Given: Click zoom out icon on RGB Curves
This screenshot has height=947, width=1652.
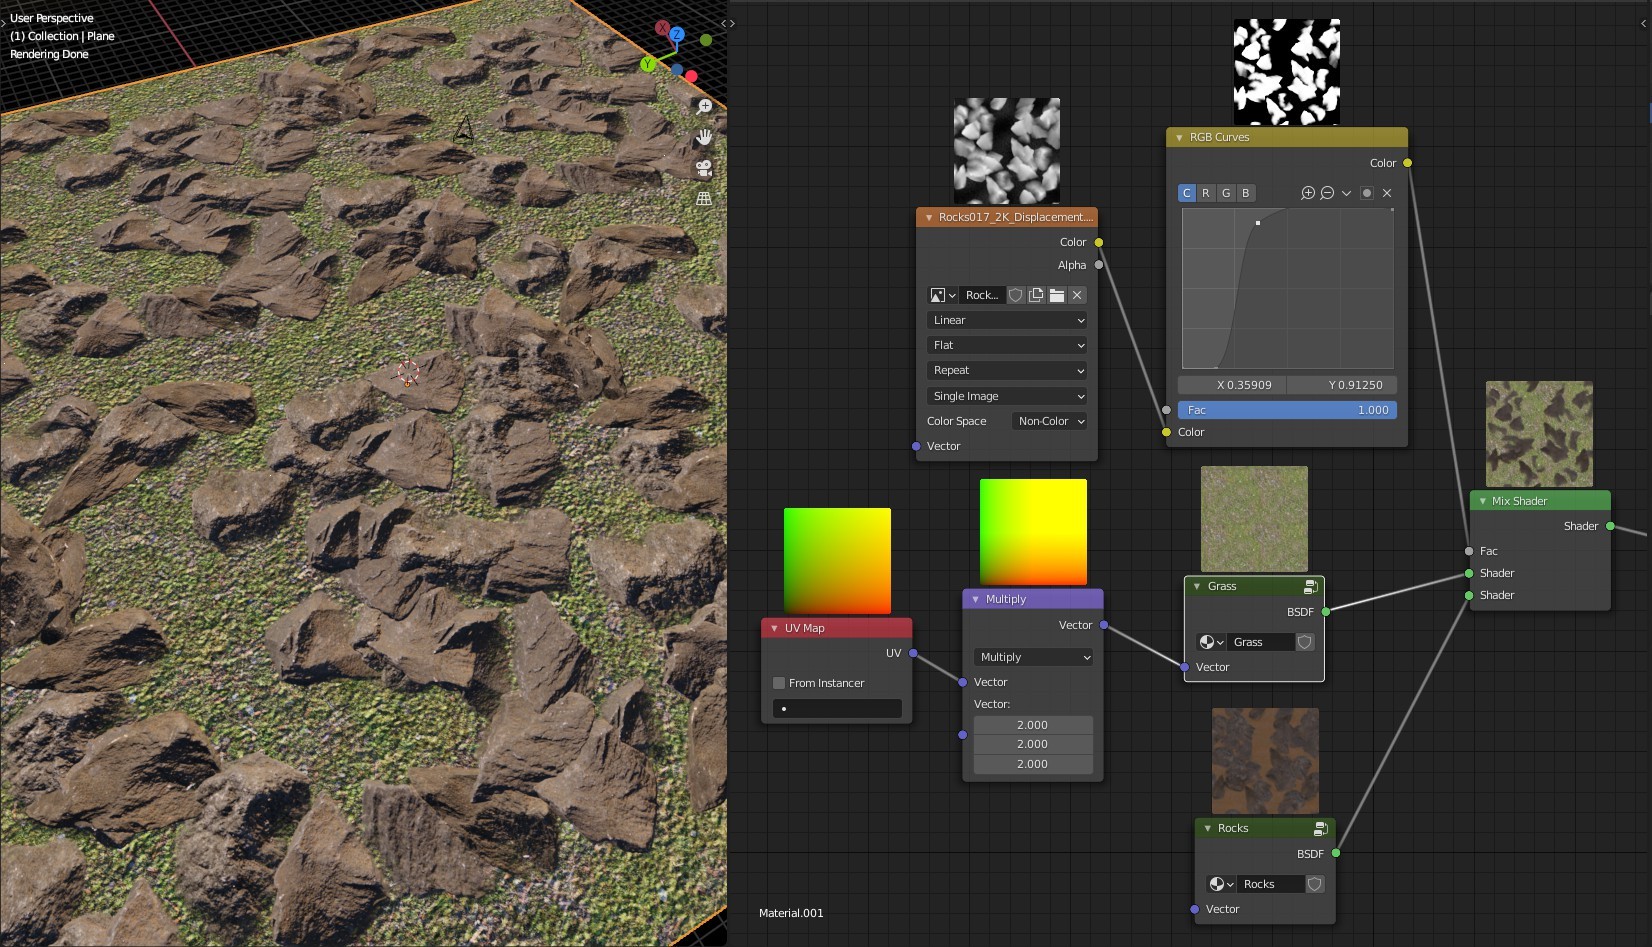Looking at the screenshot, I should pos(1327,193).
